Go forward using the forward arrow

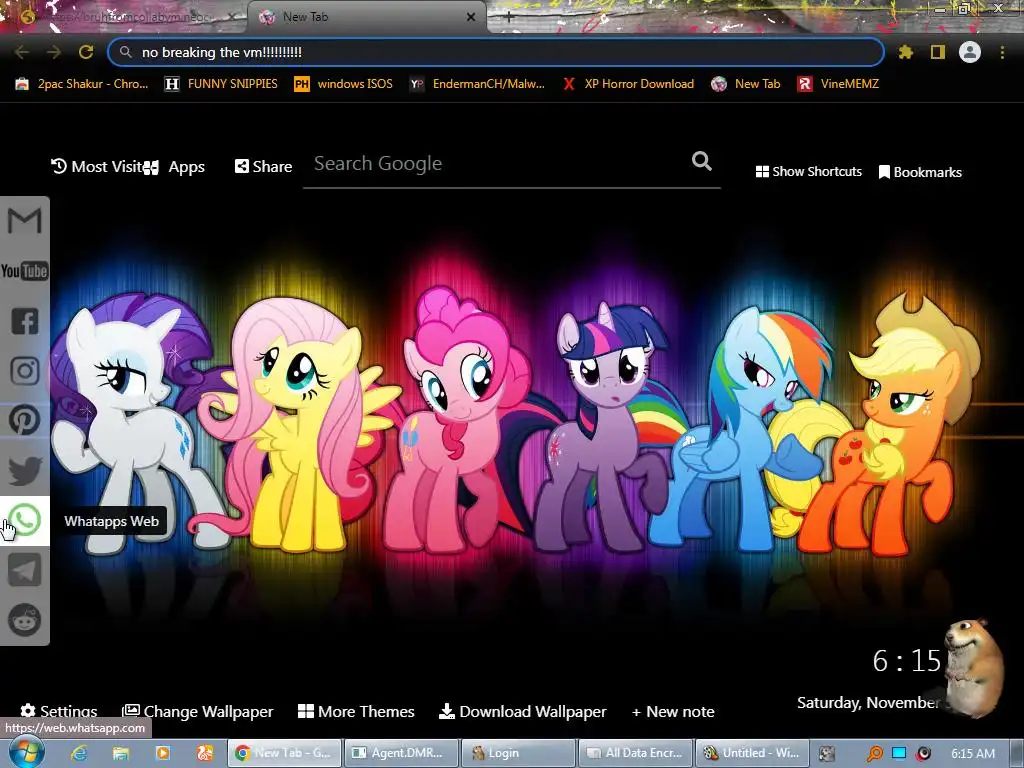tap(54, 52)
